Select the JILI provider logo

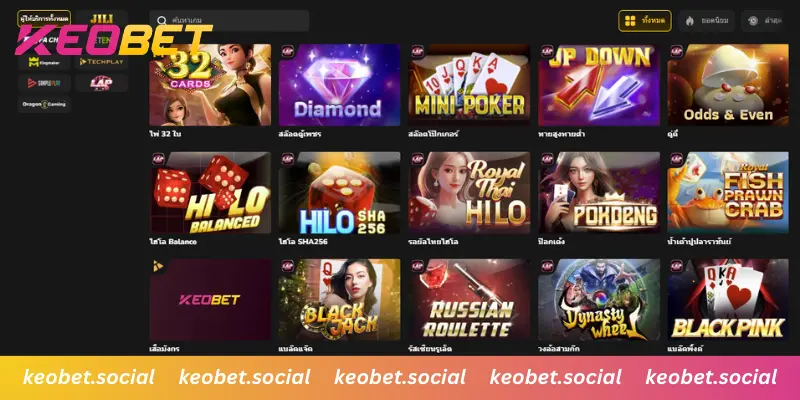click(102, 18)
